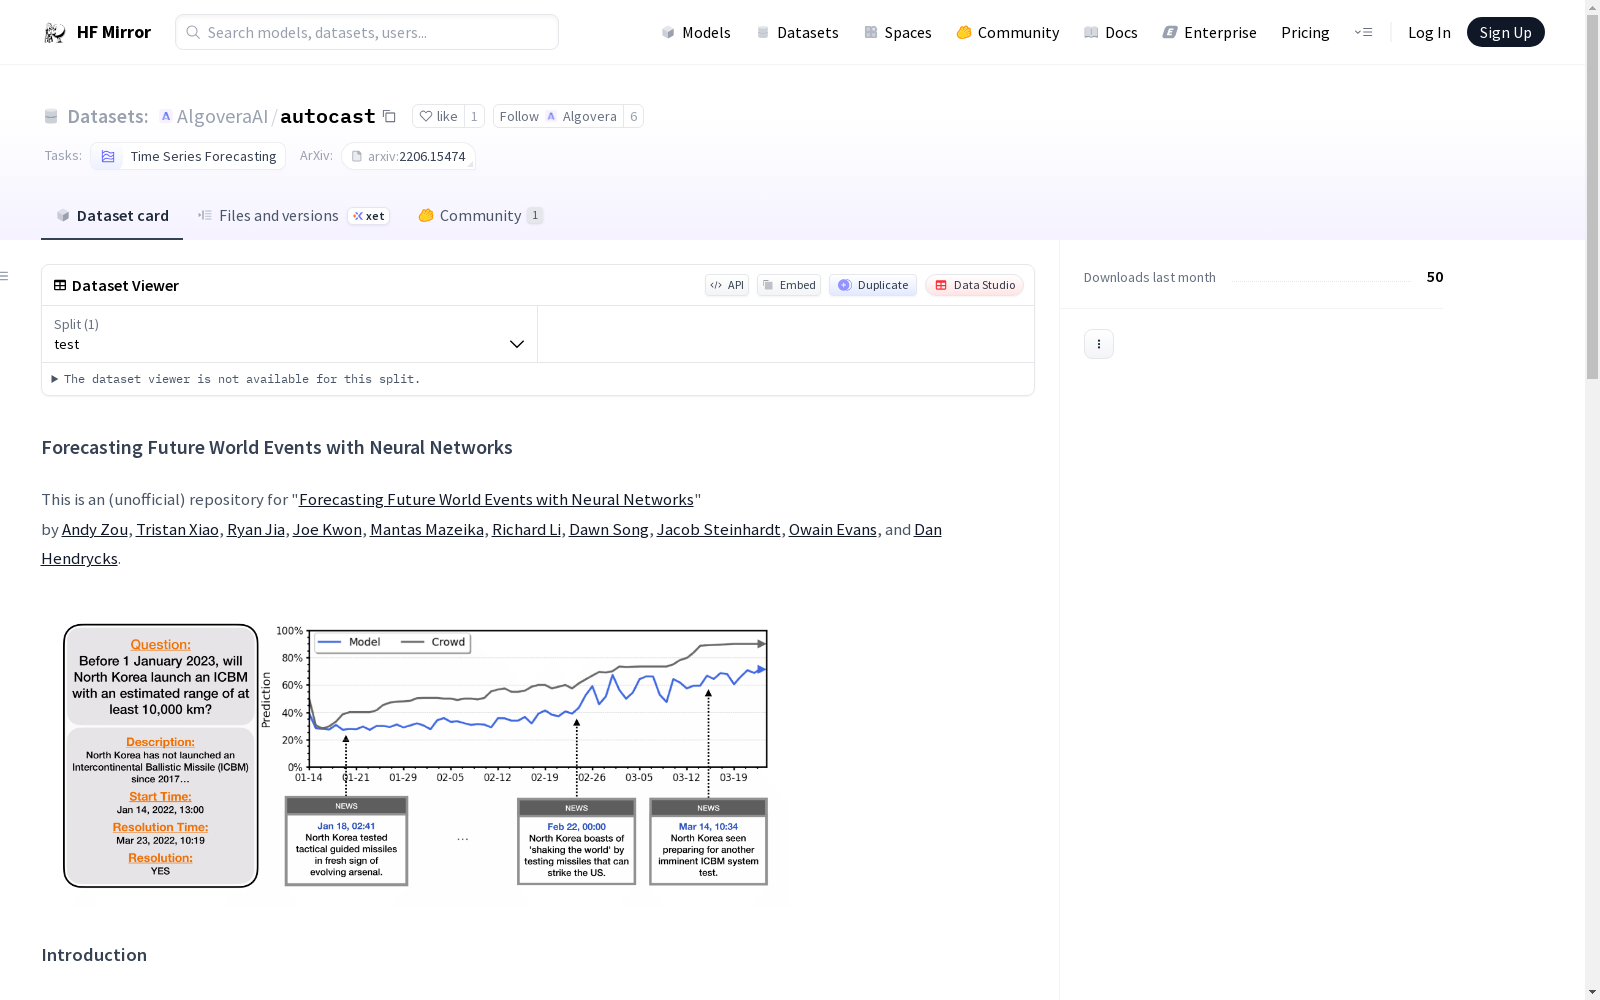Click the follower count 6

[633, 116]
